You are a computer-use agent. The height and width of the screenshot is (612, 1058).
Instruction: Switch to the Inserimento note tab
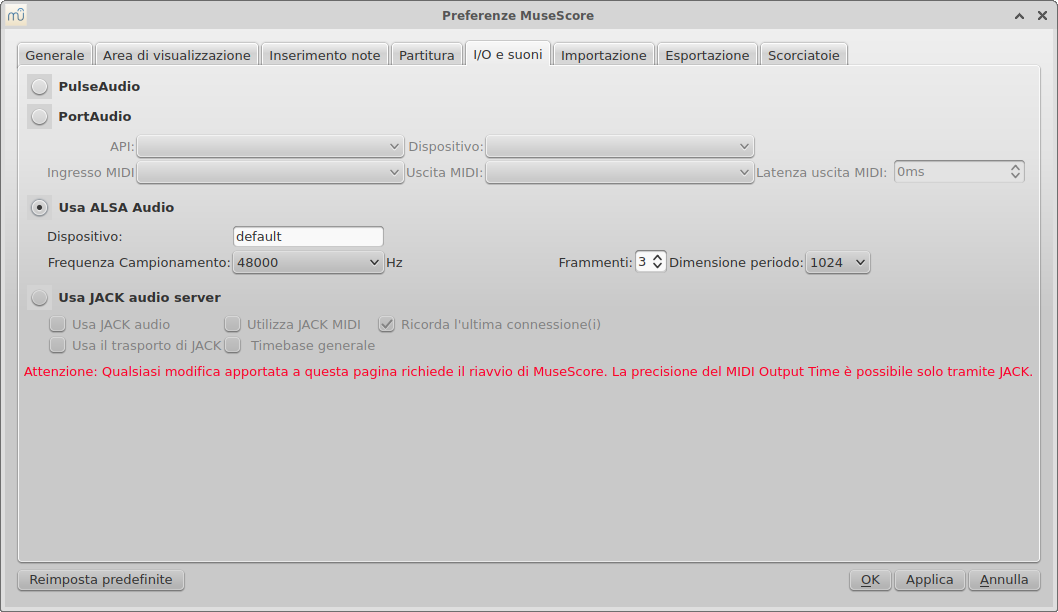tap(325, 55)
